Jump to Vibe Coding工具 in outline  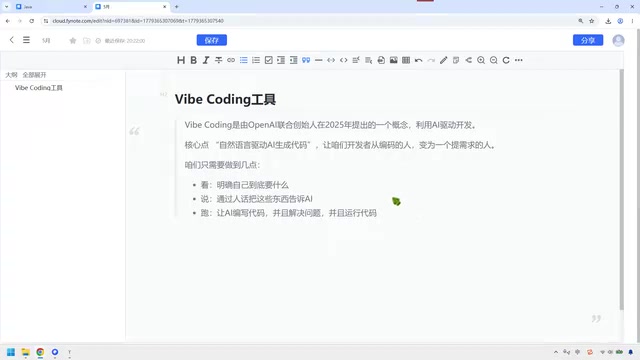[39, 88]
